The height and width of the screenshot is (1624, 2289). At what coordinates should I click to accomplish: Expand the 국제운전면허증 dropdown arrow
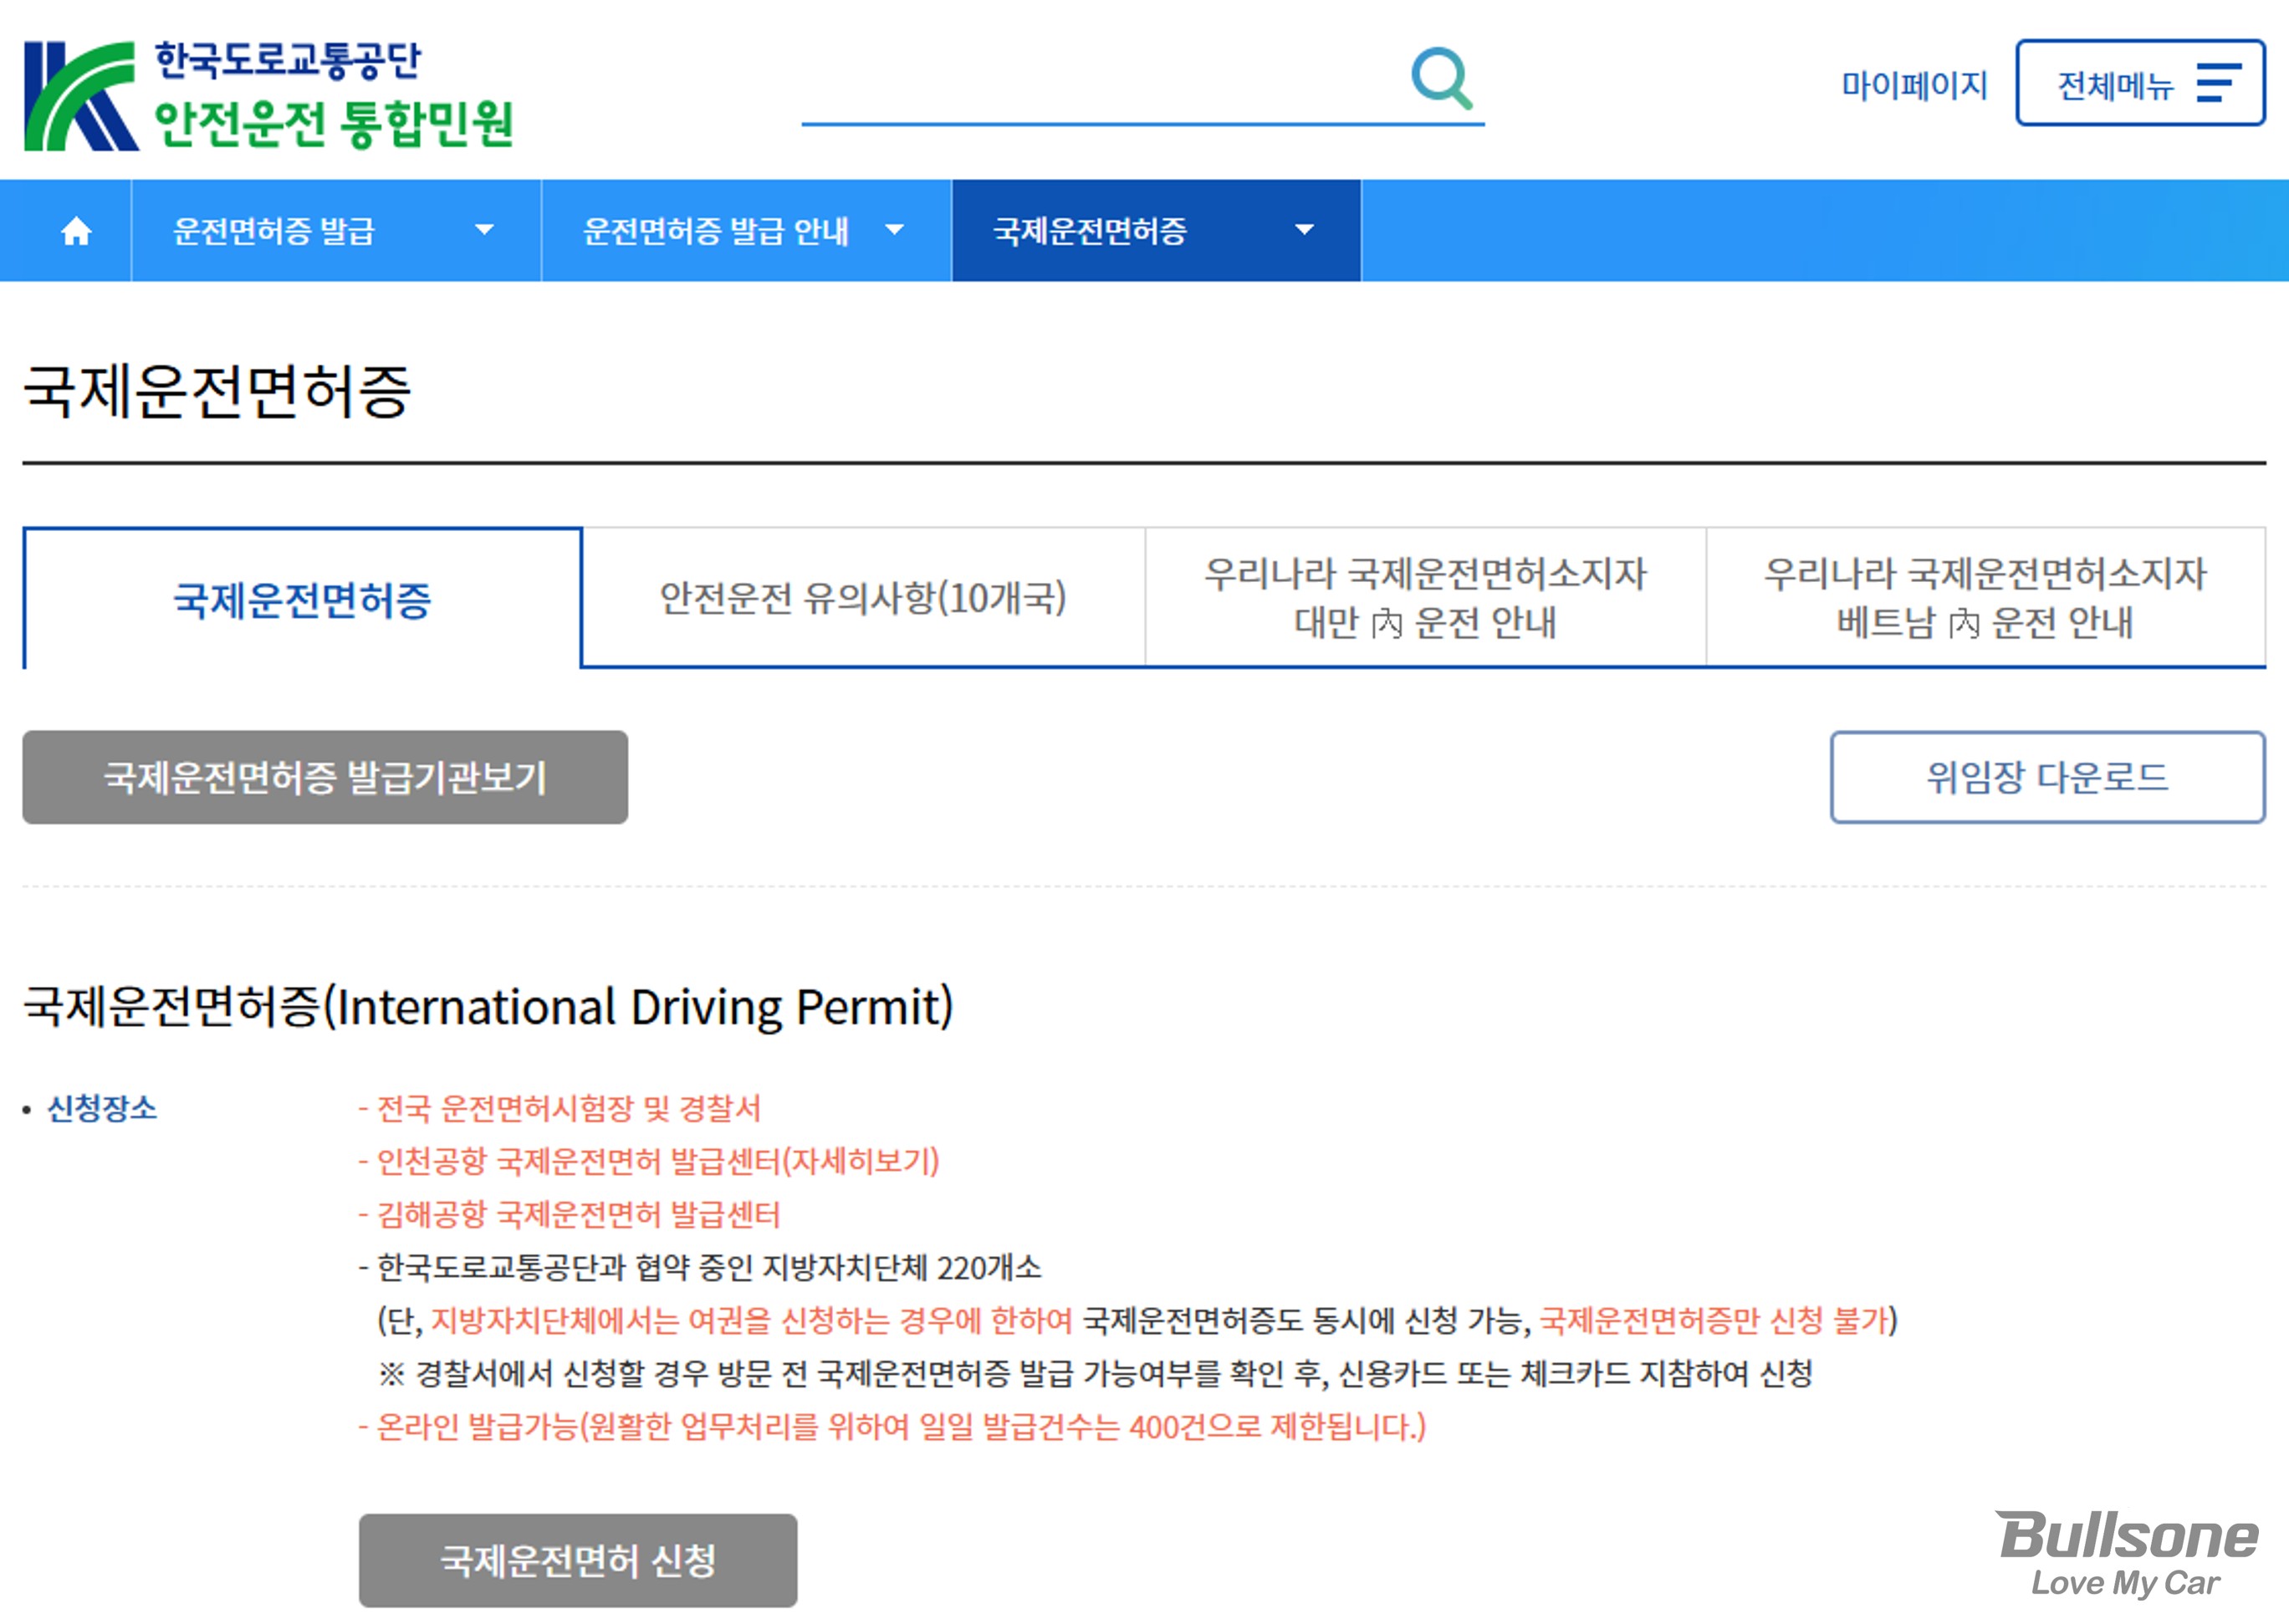pyautogui.click(x=1303, y=230)
